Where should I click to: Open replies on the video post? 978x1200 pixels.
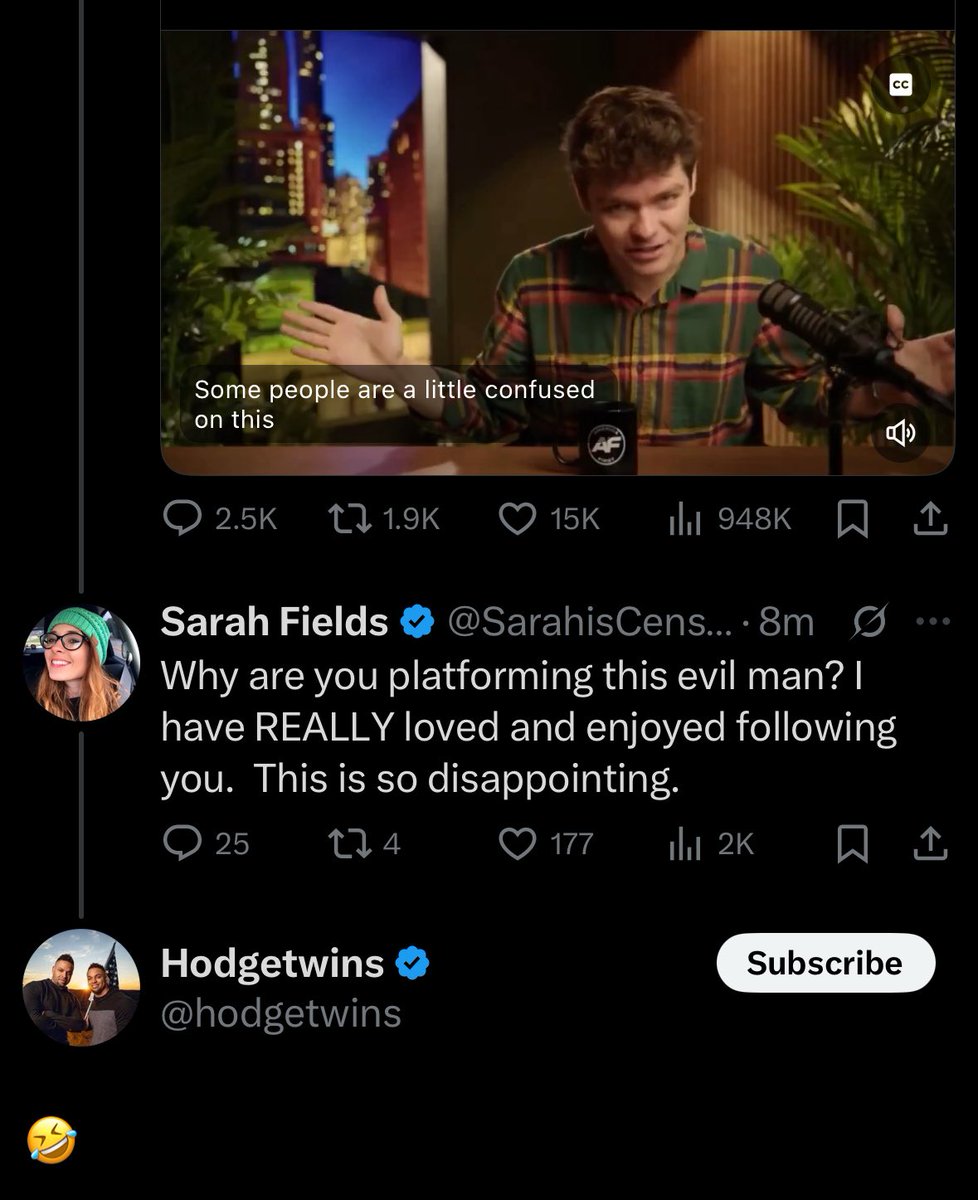pyautogui.click(x=182, y=518)
